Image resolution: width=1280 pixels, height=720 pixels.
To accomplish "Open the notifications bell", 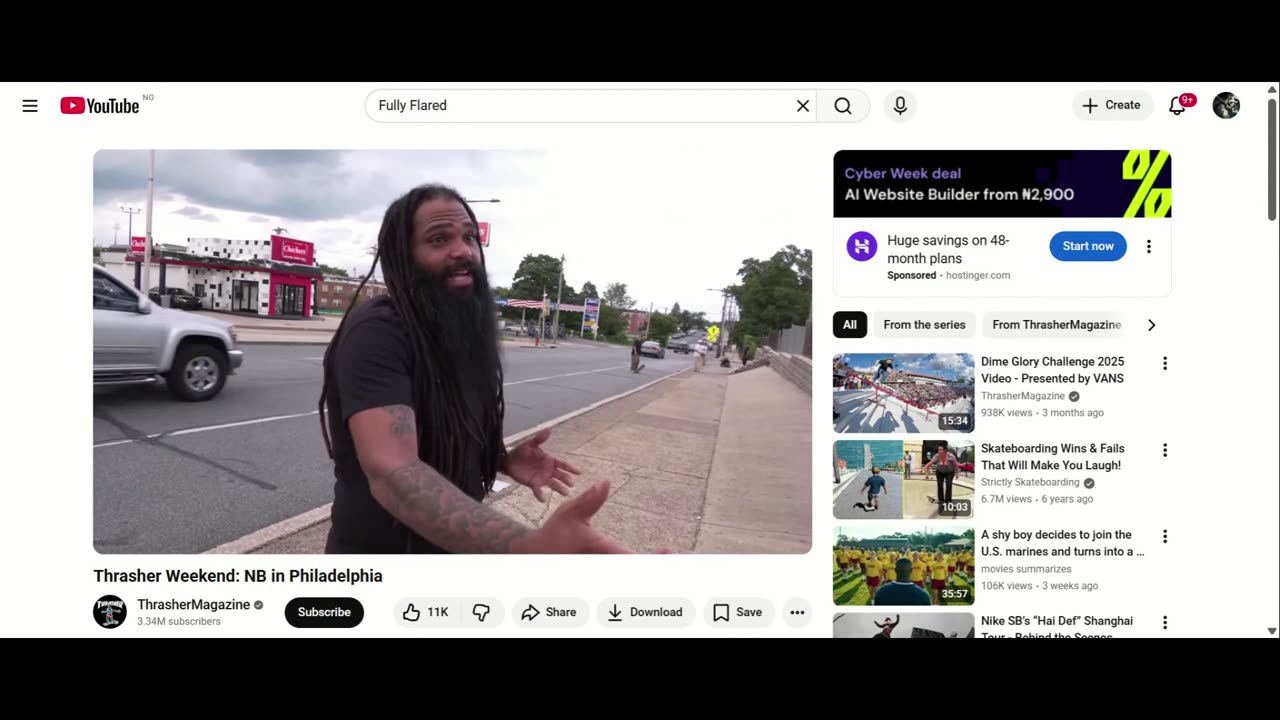I will tap(1178, 105).
